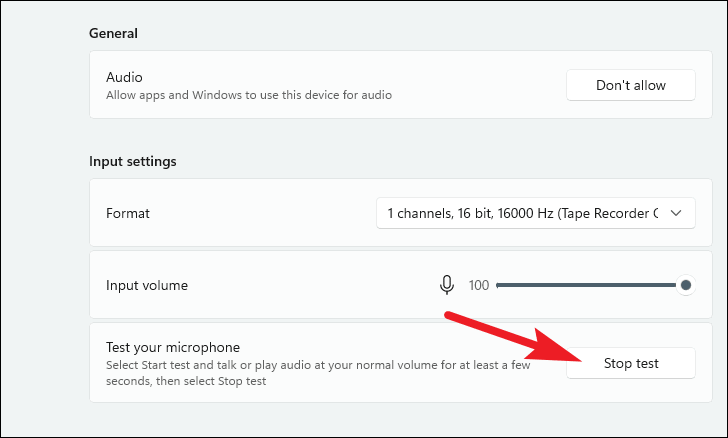Click the General section heading
Screen dimensions: 728x438
114,33
